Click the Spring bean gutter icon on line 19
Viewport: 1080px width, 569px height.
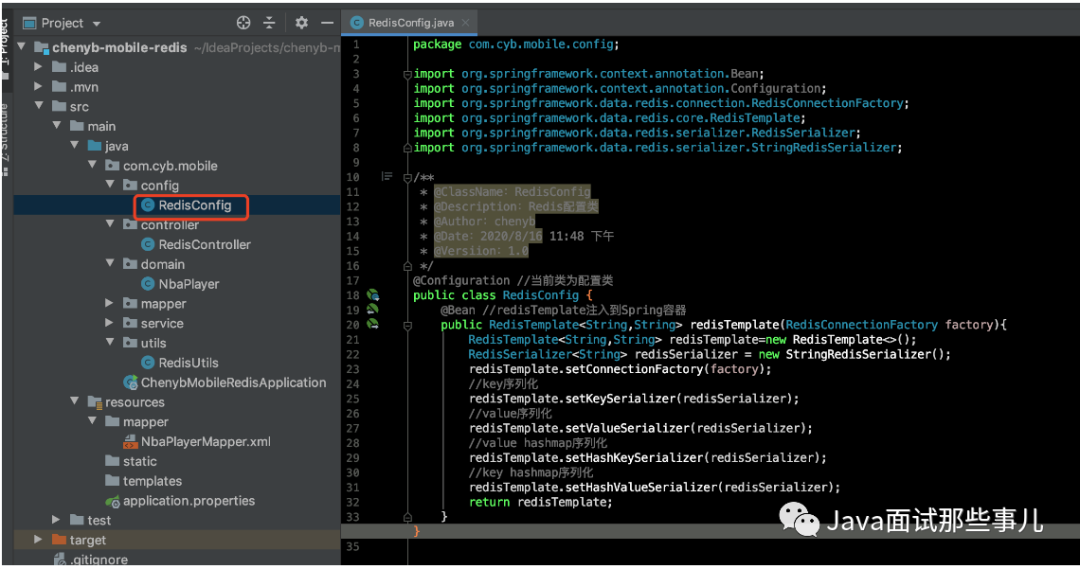tap(373, 309)
